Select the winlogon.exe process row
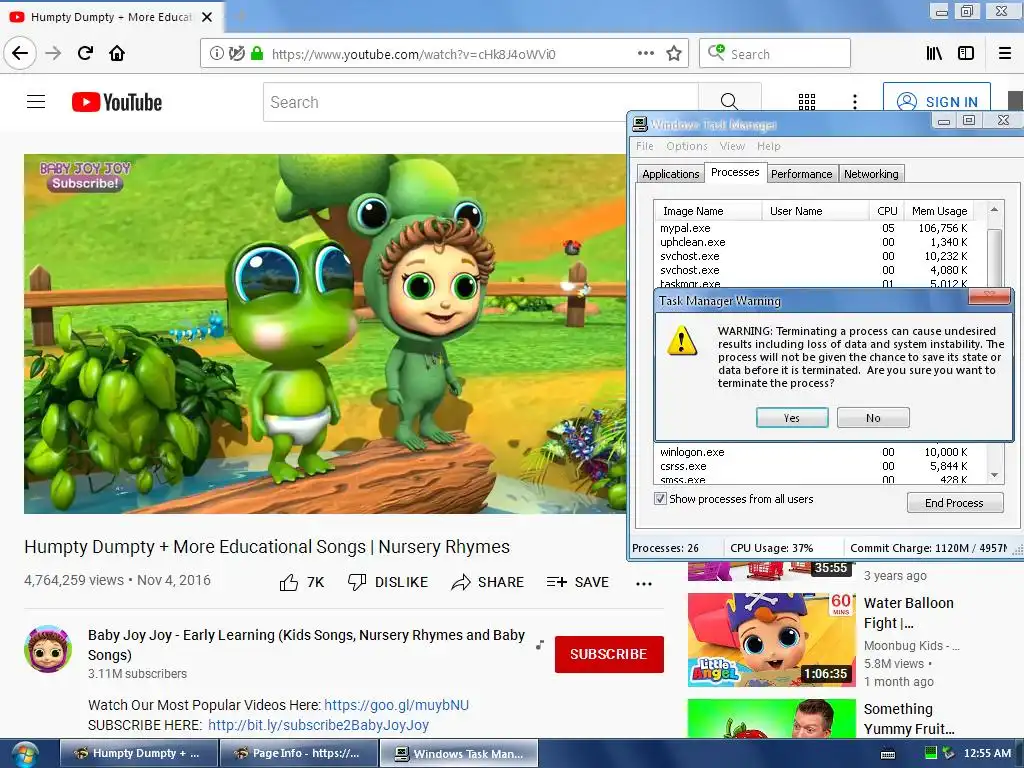The height and width of the screenshot is (768, 1024). pyautogui.click(x=814, y=452)
